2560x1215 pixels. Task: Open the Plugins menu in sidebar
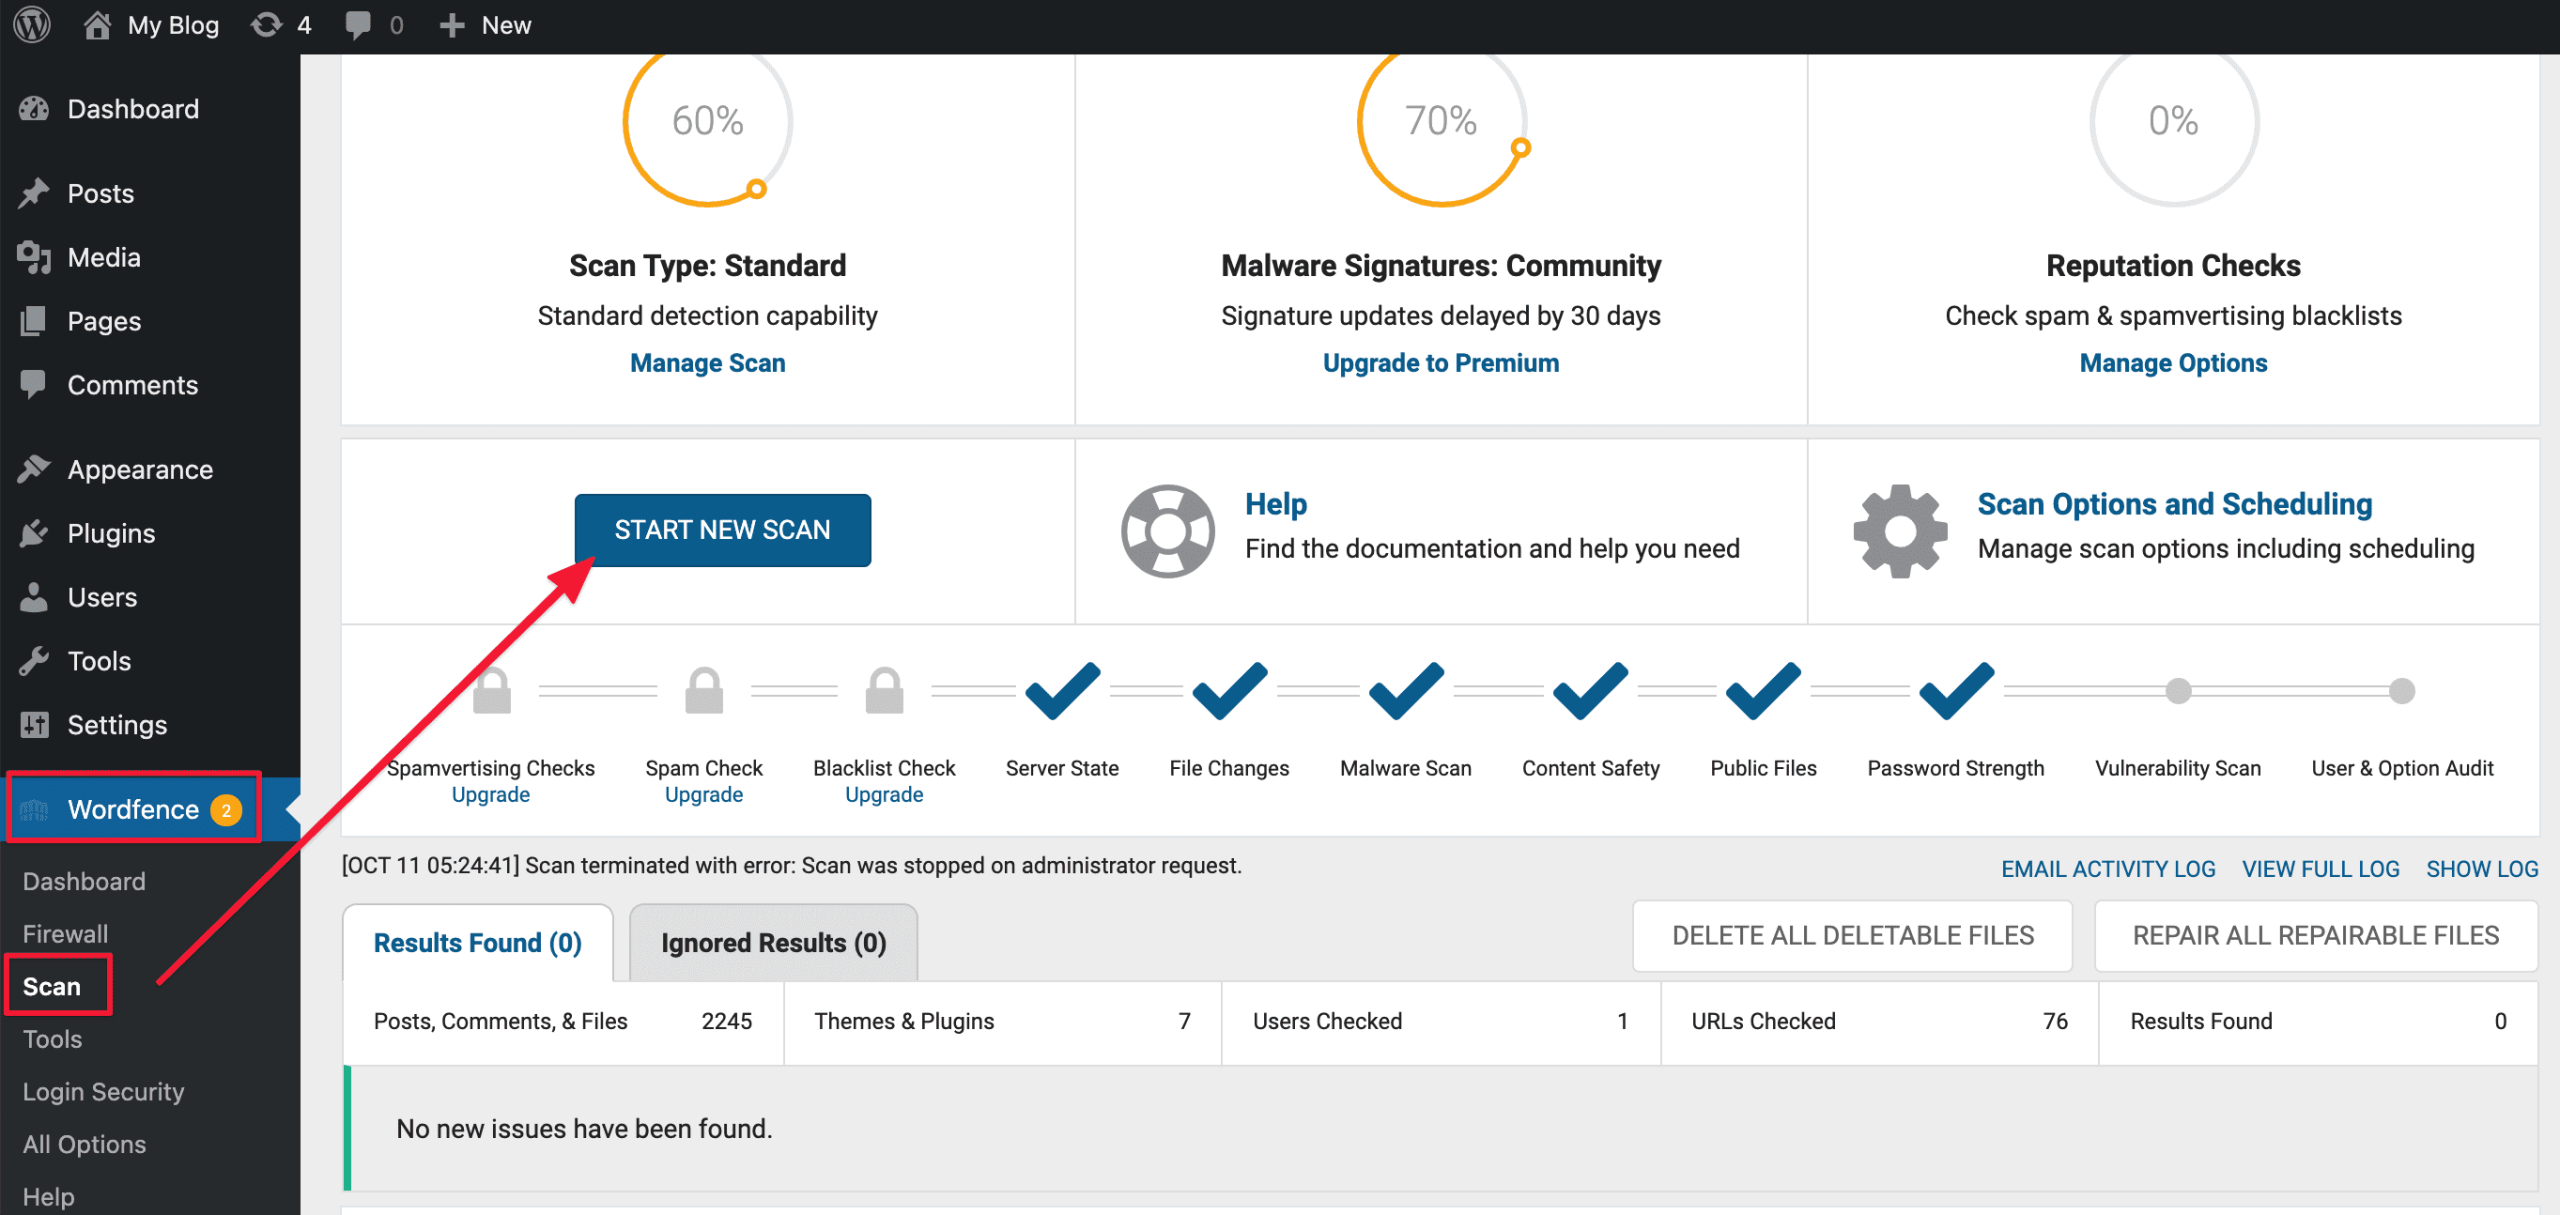pyautogui.click(x=111, y=533)
